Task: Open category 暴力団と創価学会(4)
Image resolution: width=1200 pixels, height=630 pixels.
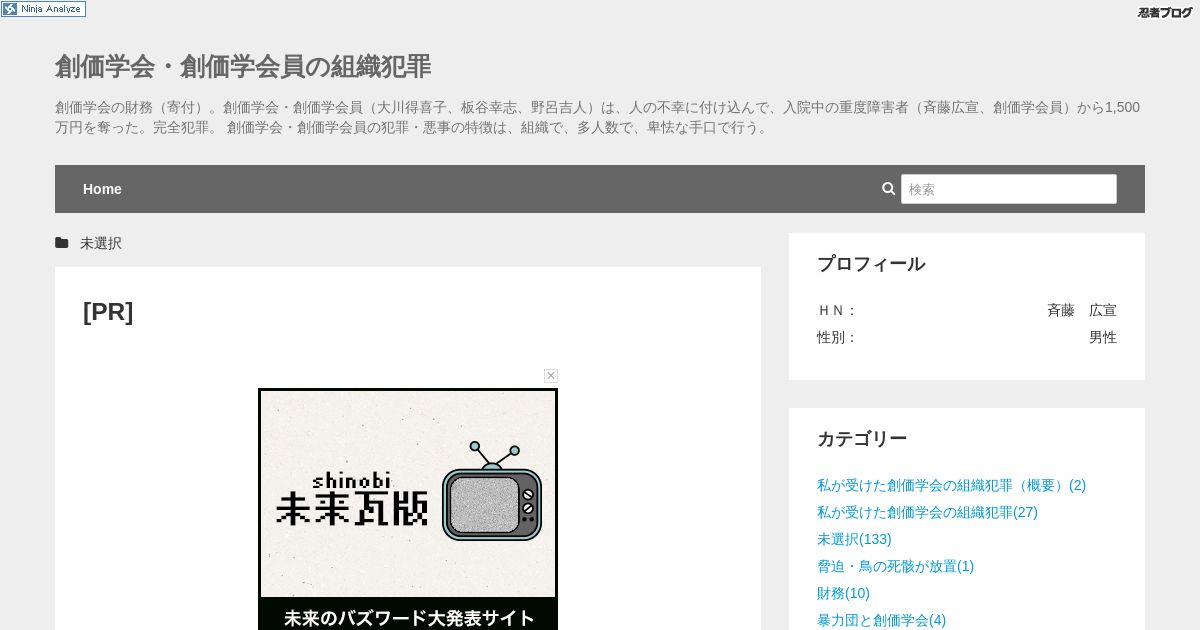Action: click(x=881, y=620)
